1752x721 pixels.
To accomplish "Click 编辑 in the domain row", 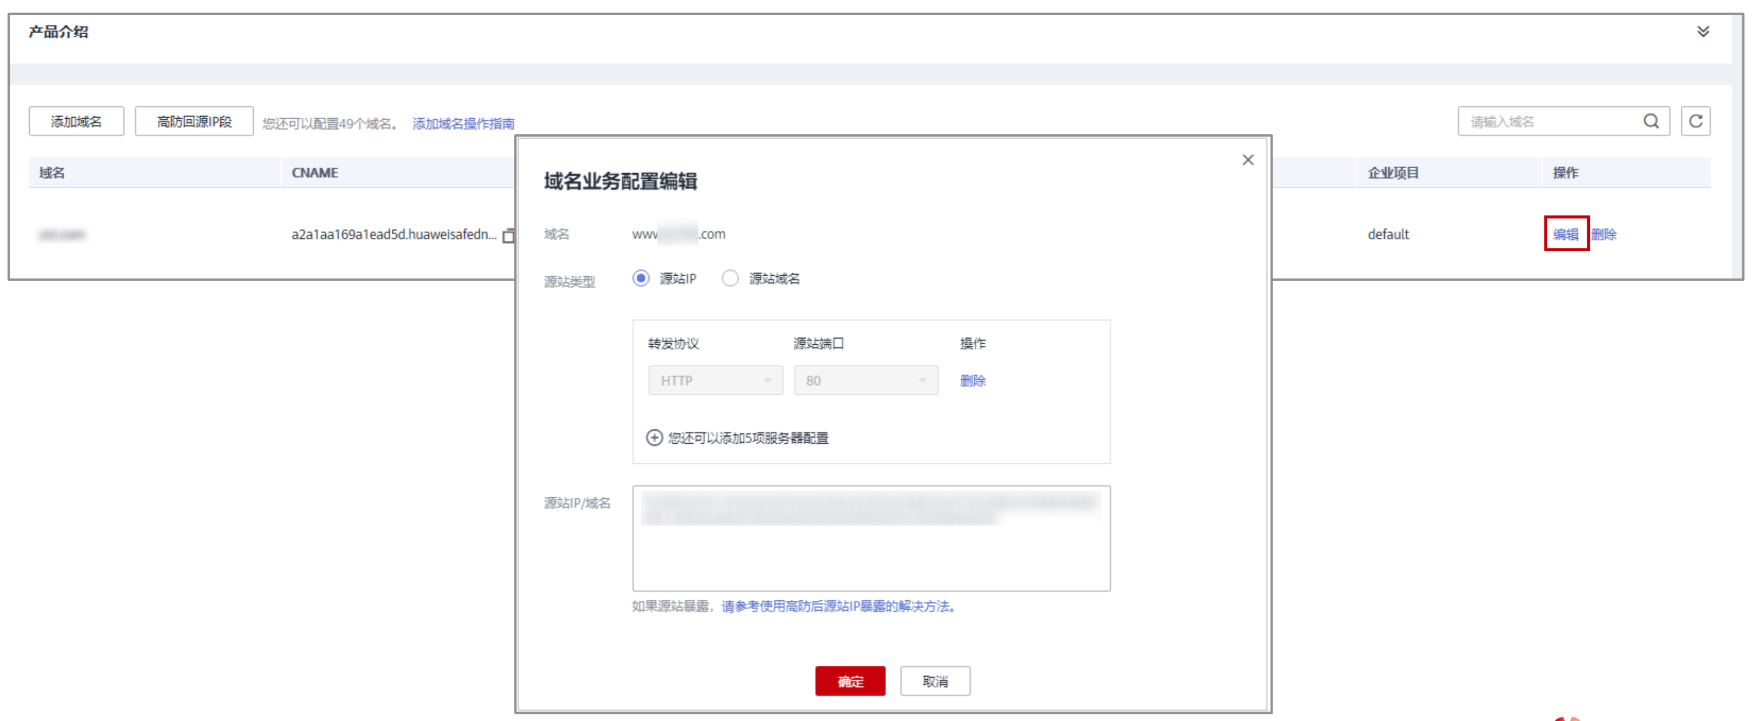I will click(x=1566, y=234).
